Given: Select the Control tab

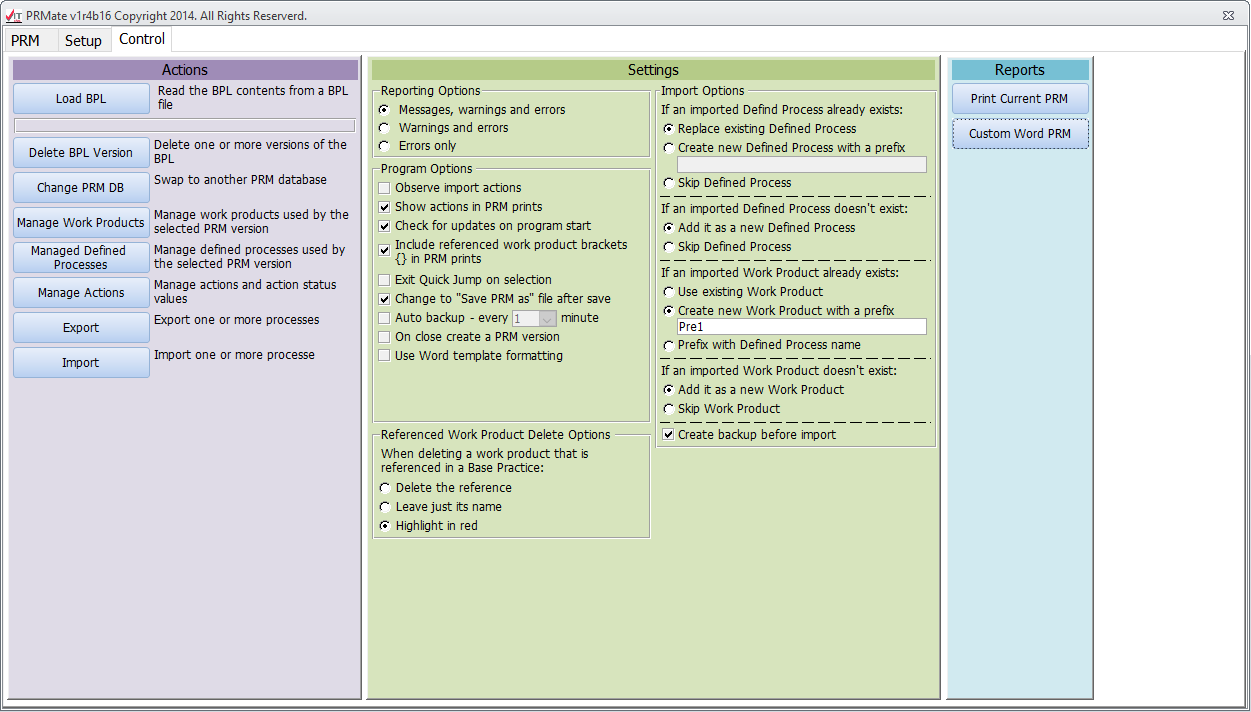Looking at the screenshot, I should tap(142, 39).
